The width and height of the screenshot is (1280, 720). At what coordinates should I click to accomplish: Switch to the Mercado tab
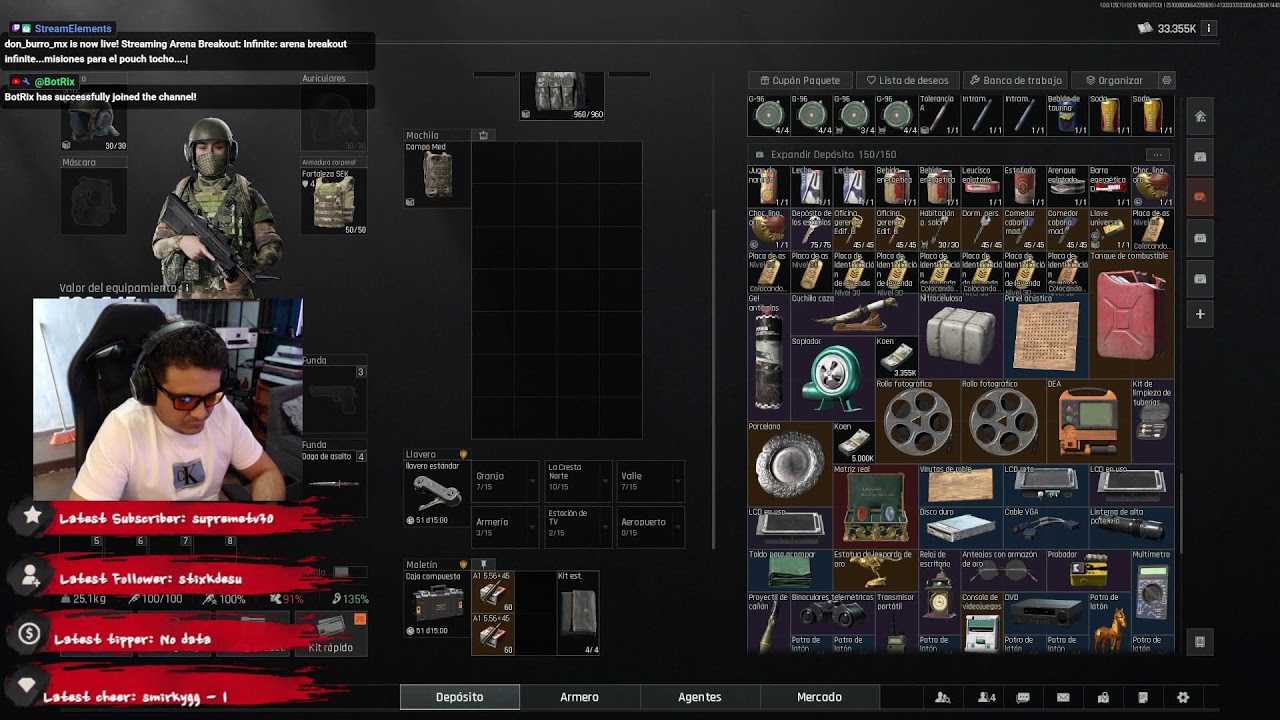820,697
